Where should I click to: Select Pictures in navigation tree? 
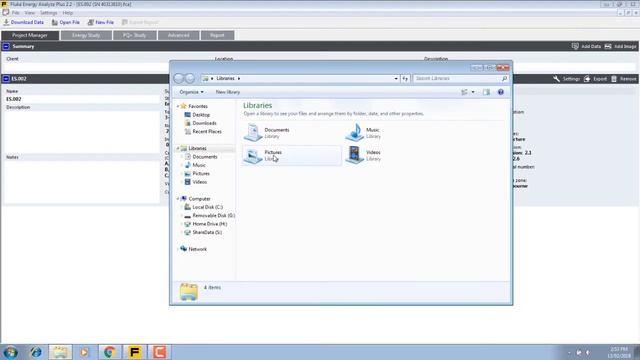point(197,174)
